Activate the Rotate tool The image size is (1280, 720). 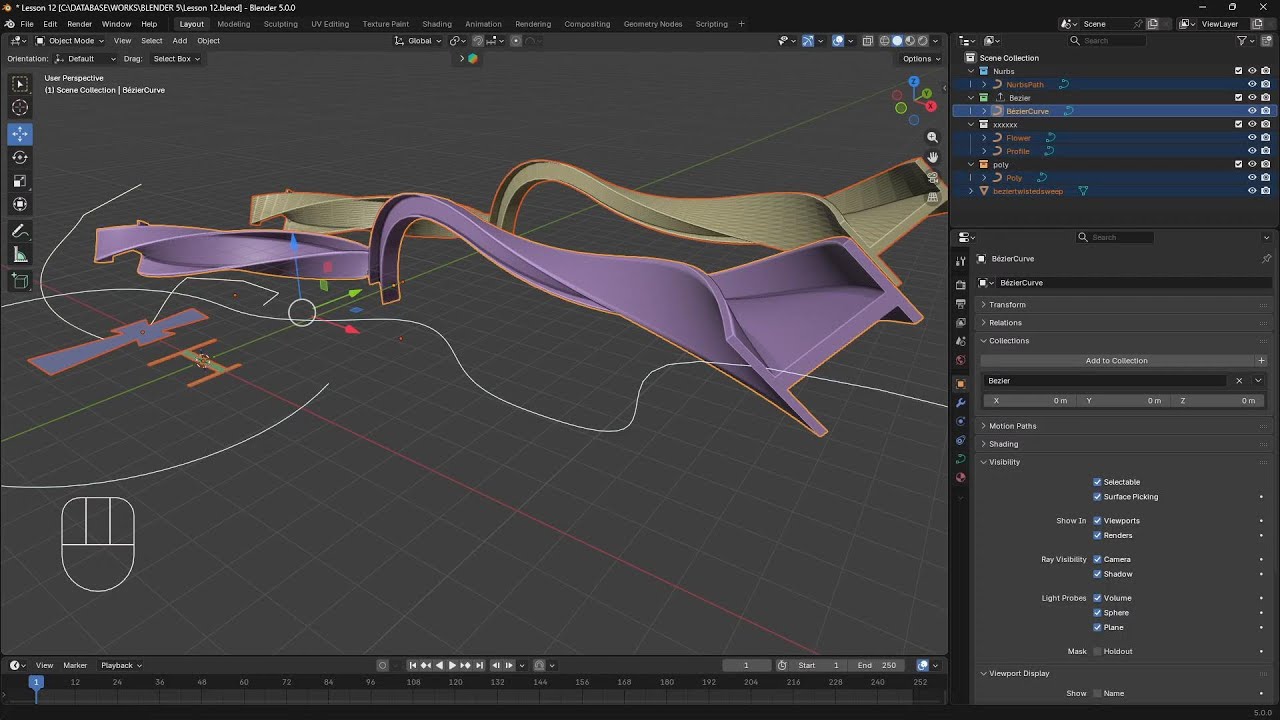point(20,157)
